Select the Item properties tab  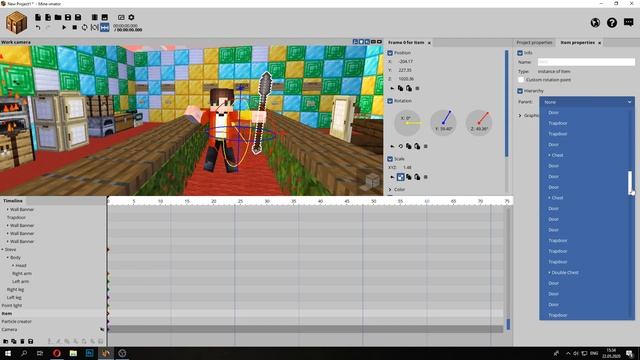(577, 42)
